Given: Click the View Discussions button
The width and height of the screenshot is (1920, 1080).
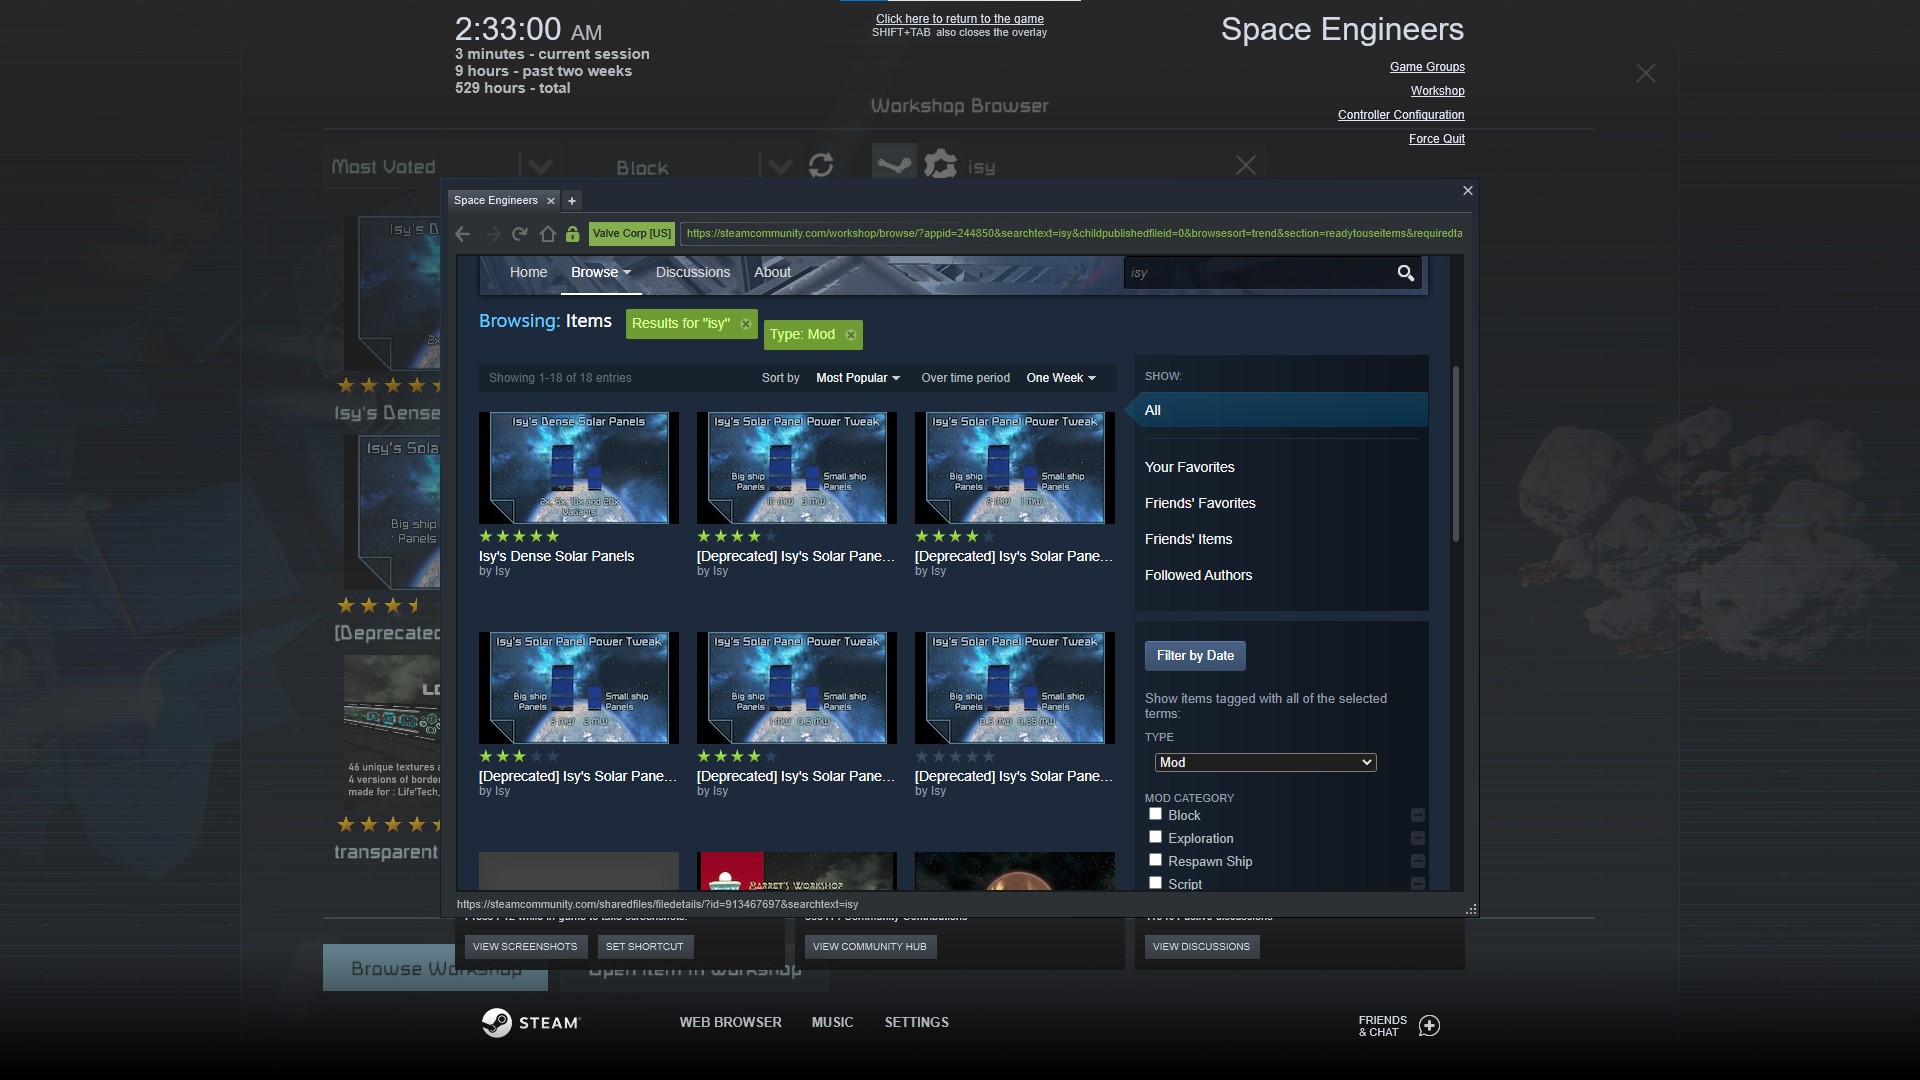Looking at the screenshot, I should point(1201,947).
